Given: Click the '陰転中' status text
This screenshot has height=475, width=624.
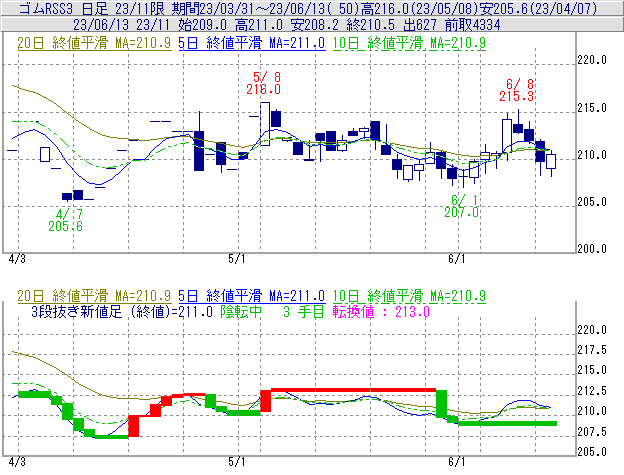Looking at the screenshot, I should (241, 311).
